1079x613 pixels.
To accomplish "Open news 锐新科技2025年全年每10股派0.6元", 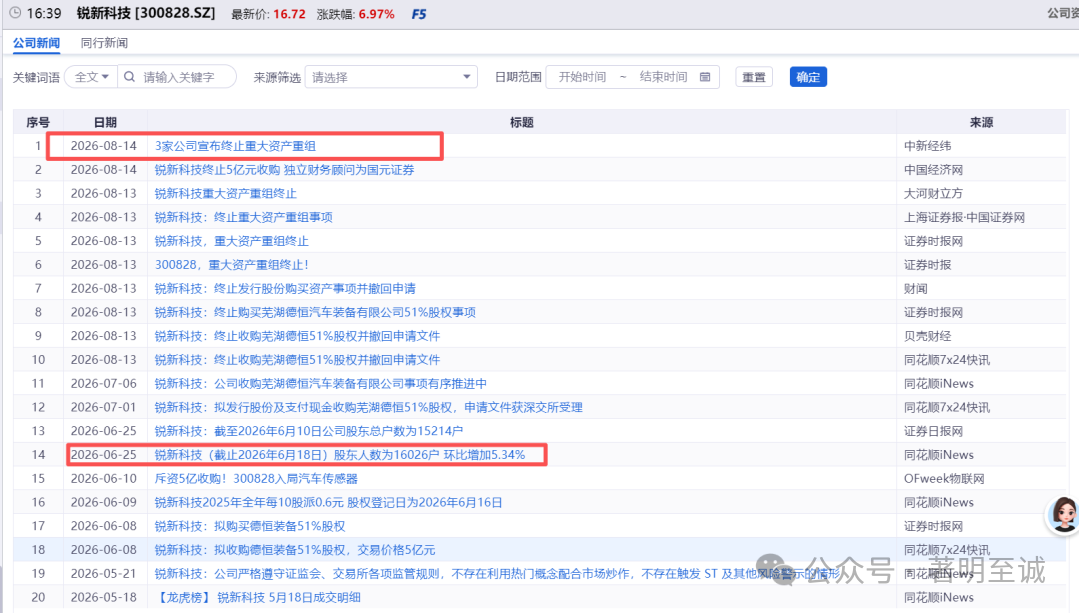I will coord(328,502).
